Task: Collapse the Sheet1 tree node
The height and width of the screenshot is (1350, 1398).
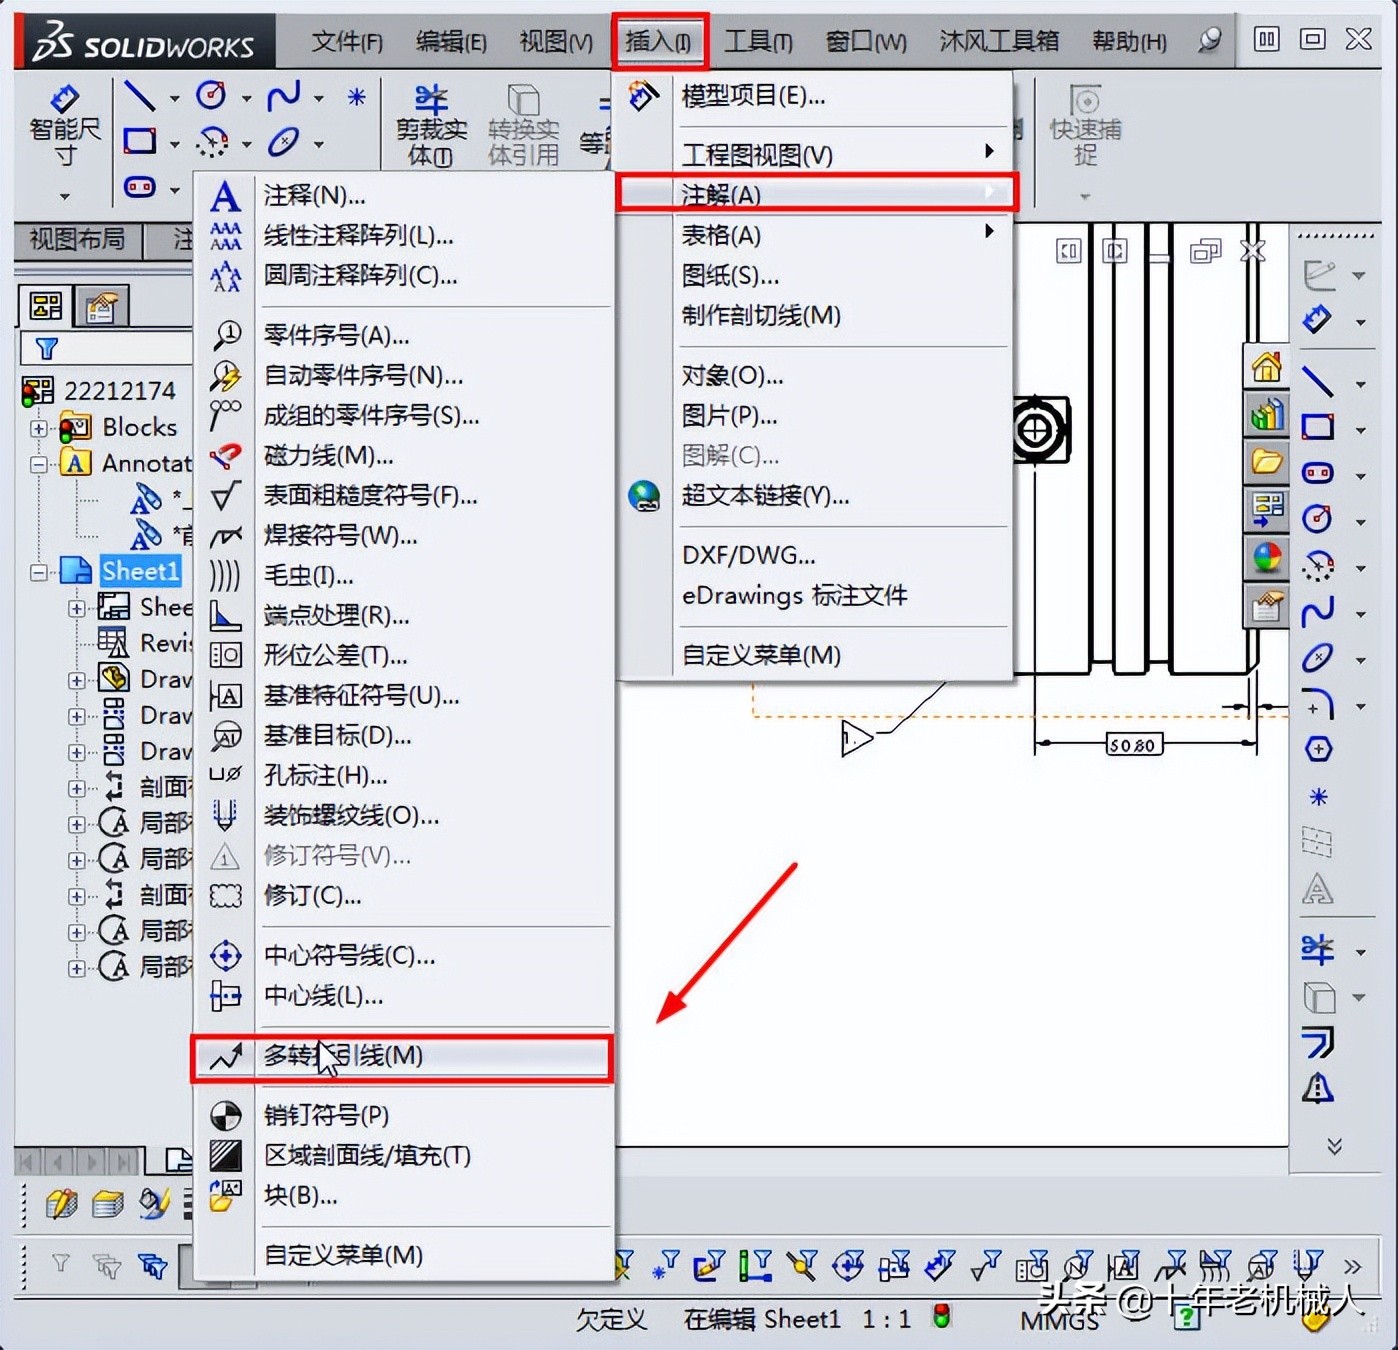Action: point(37,572)
